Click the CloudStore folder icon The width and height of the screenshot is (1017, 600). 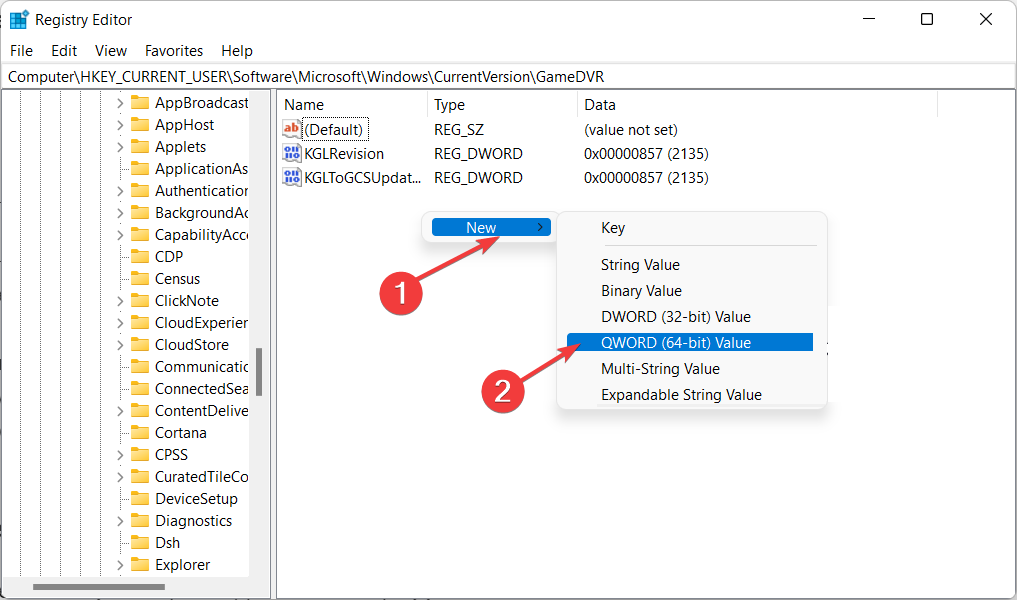click(x=139, y=345)
